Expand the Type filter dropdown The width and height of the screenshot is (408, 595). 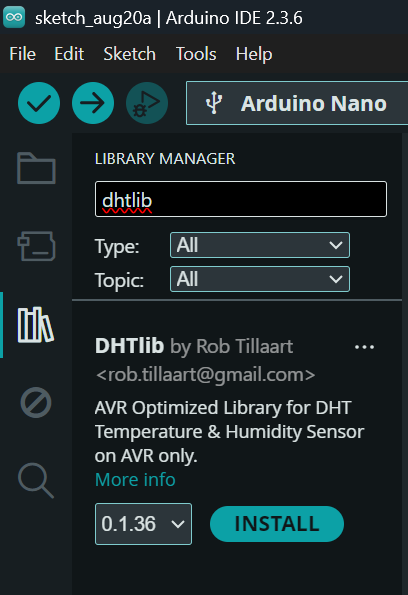pyautogui.click(x=260, y=245)
